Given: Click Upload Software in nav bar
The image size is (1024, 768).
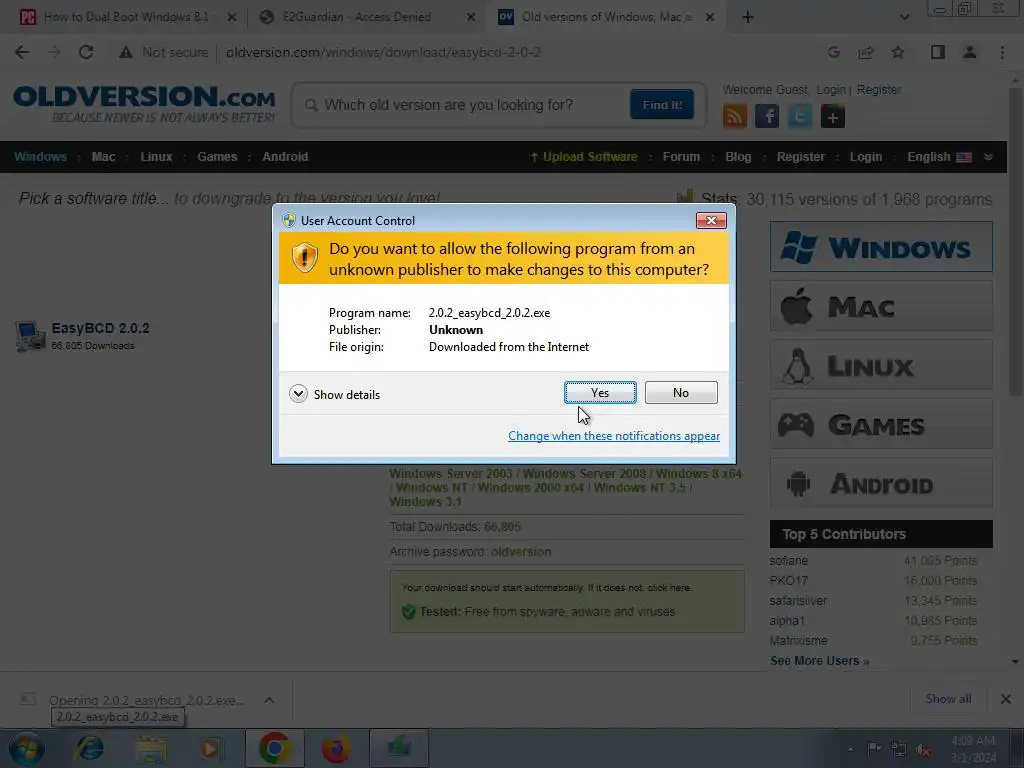Looking at the screenshot, I should [x=583, y=157].
